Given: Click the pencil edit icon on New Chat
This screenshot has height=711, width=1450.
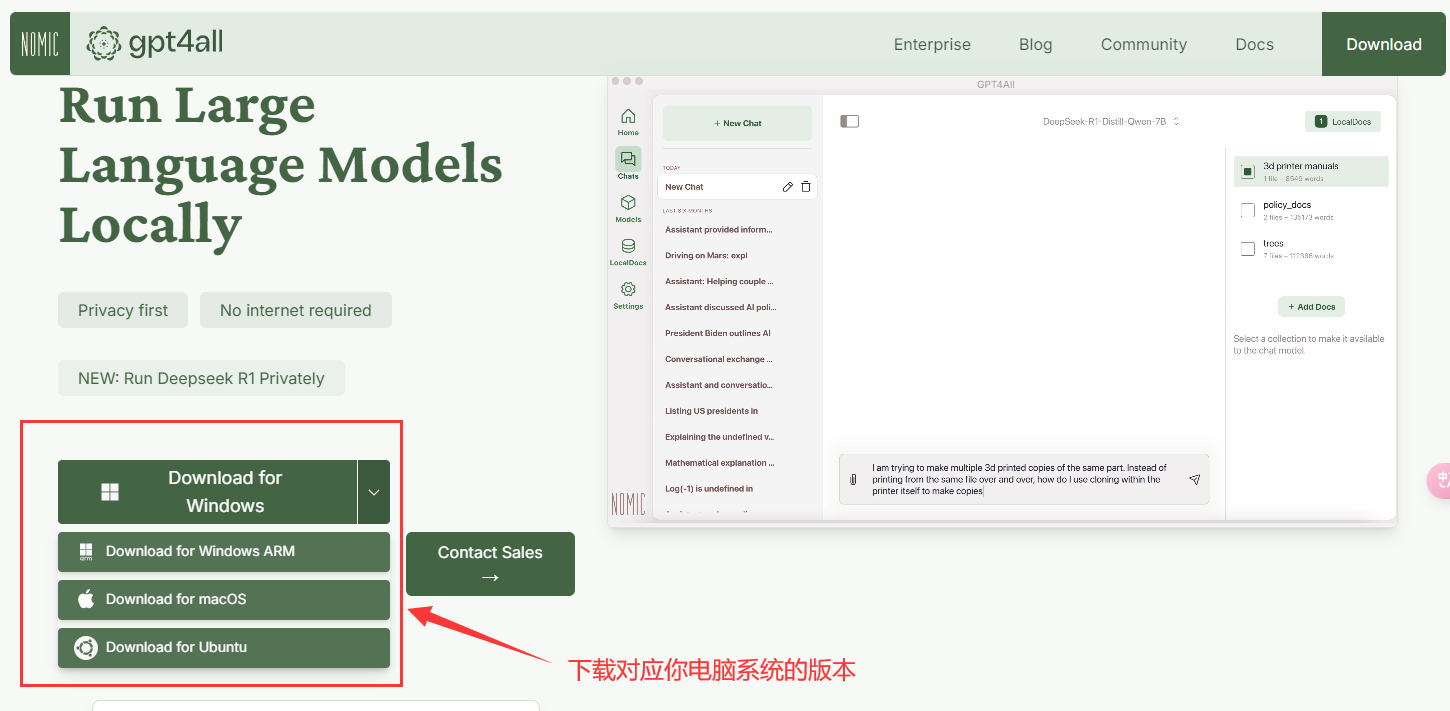Looking at the screenshot, I should [x=787, y=187].
